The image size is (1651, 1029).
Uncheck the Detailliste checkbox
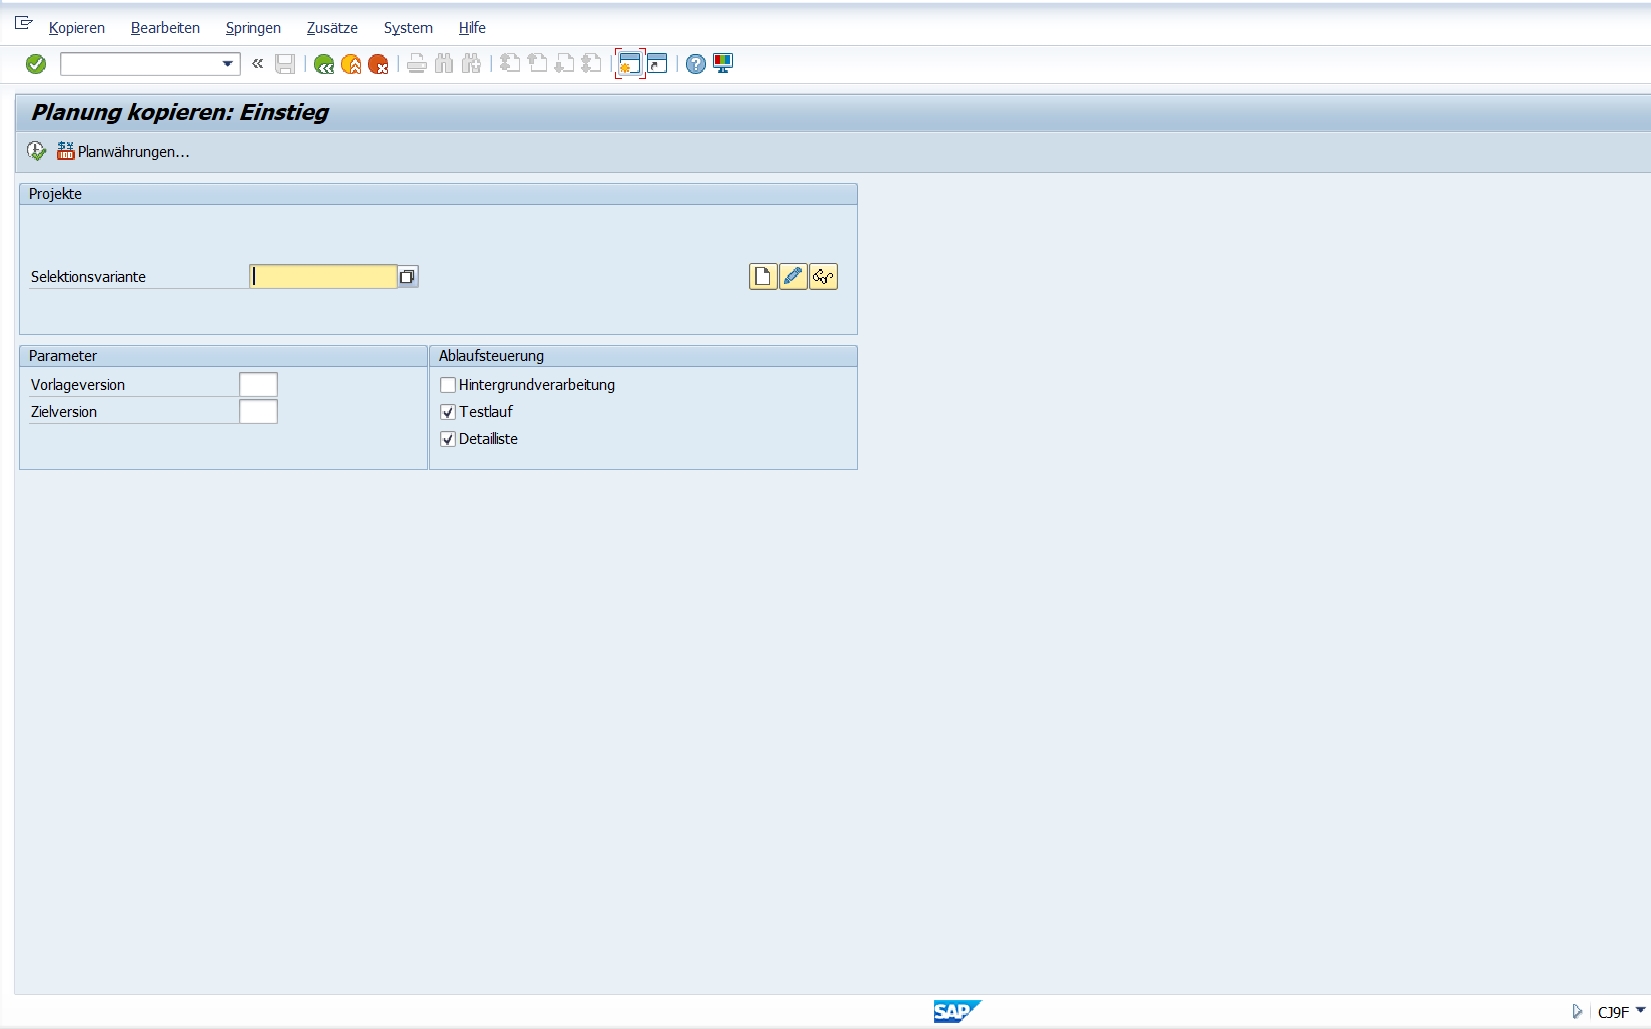(x=448, y=439)
